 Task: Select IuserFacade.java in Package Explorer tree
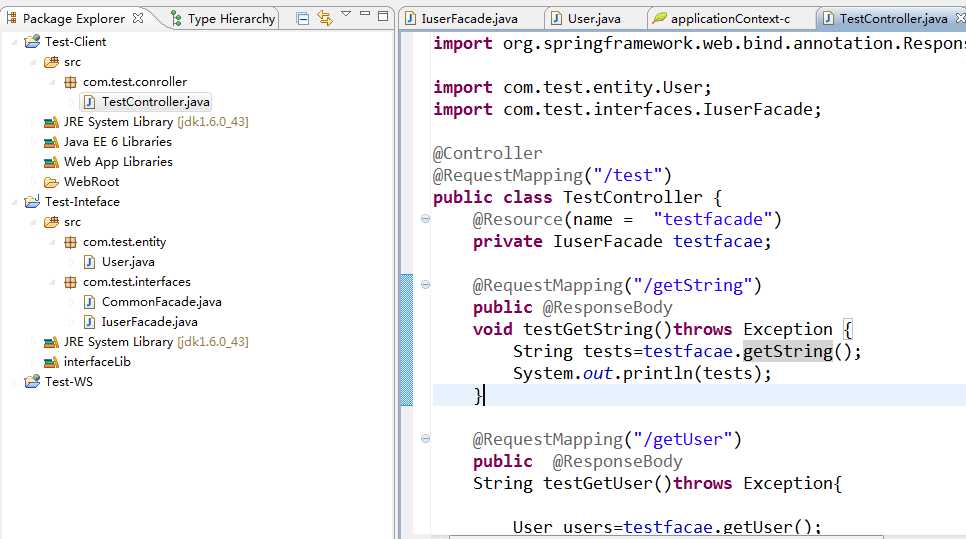(x=150, y=322)
